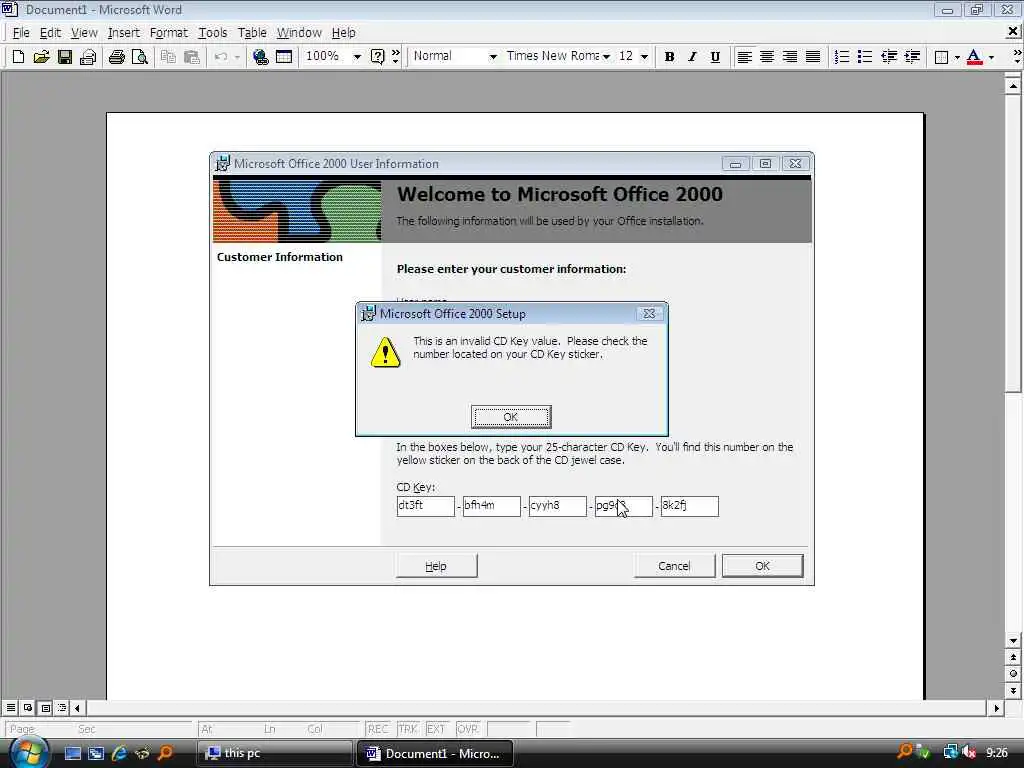Open the Table menu
Image resolution: width=1024 pixels, height=768 pixels.
(252, 33)
